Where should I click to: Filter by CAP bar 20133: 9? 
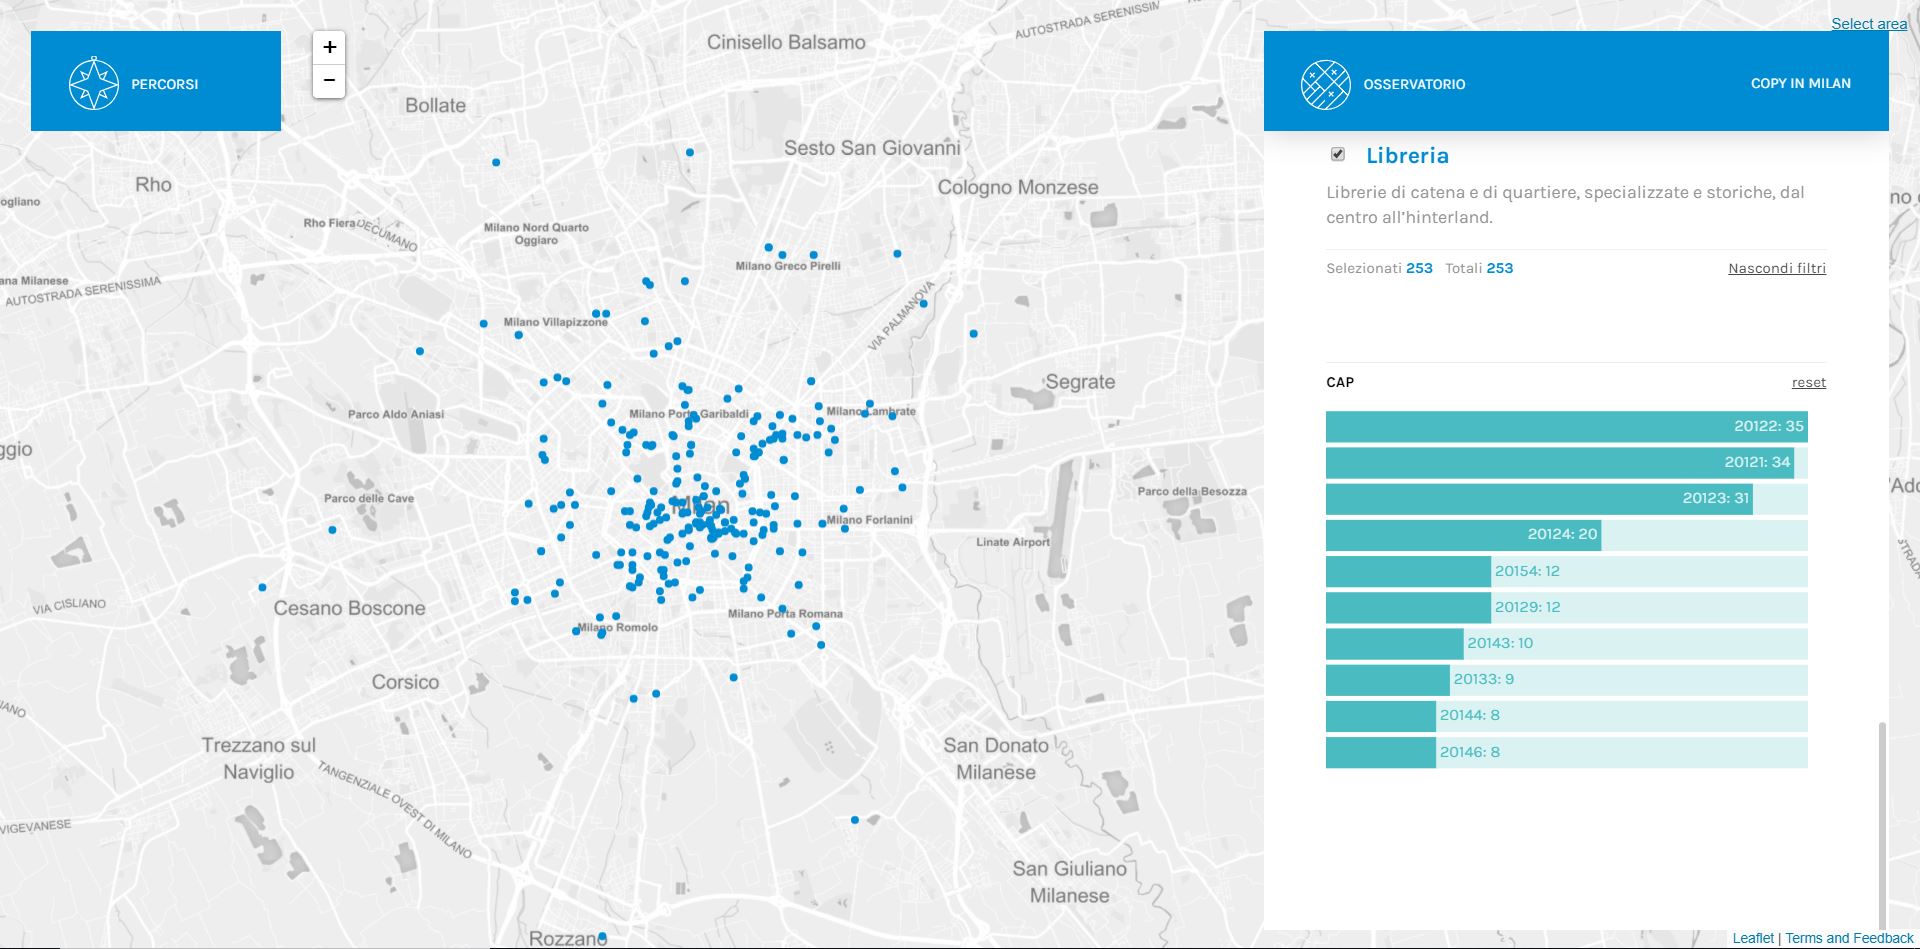pos(1566,679)
